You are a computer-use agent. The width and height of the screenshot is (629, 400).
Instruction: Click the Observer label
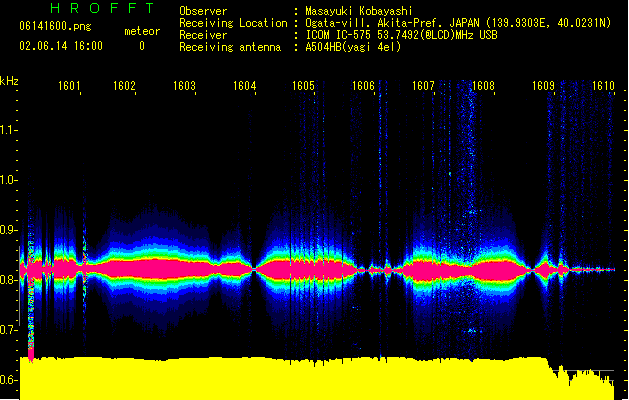coord(203,11)
